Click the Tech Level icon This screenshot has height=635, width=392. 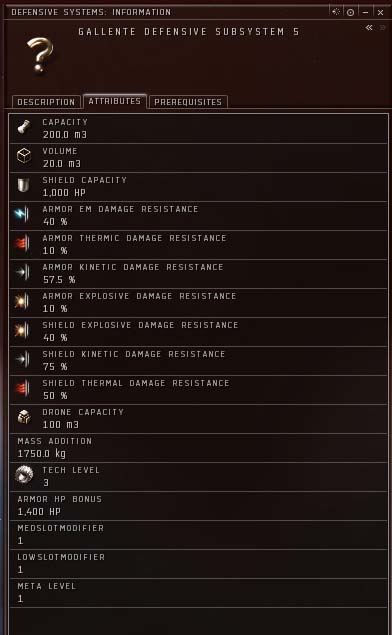[24, 475]
